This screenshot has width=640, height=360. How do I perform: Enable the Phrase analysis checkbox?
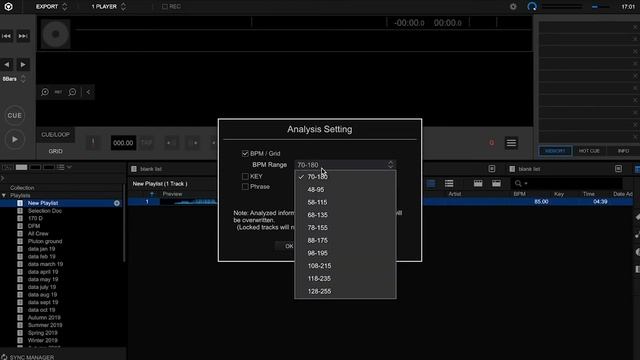pyautogui.click(x=245, y=187)
